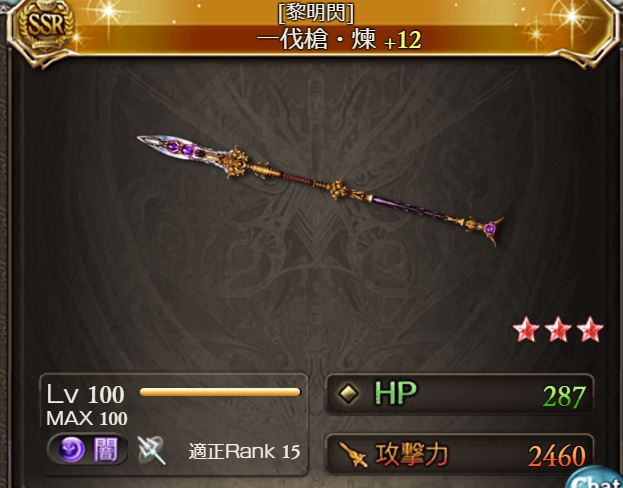This screenshot has height=488, width=623.
Task: Click the HP diamond icon
Action: coord(348,393)
